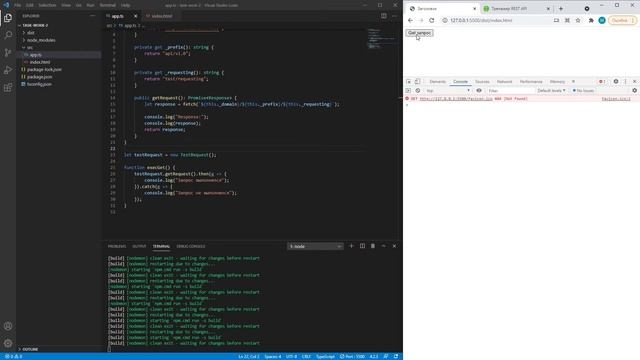Open the DevTools Sources tab
640x360 pixels.
click(x=482, y=82)
